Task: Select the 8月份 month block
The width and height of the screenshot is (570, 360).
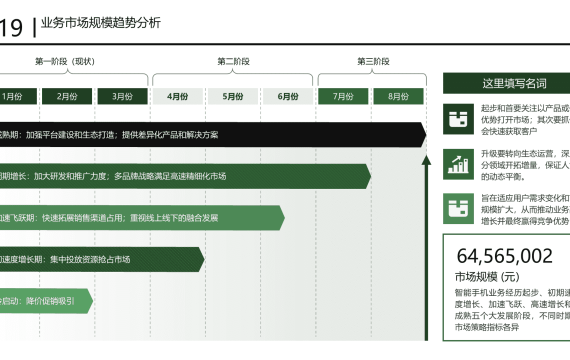Action: (x=398, y=96)
